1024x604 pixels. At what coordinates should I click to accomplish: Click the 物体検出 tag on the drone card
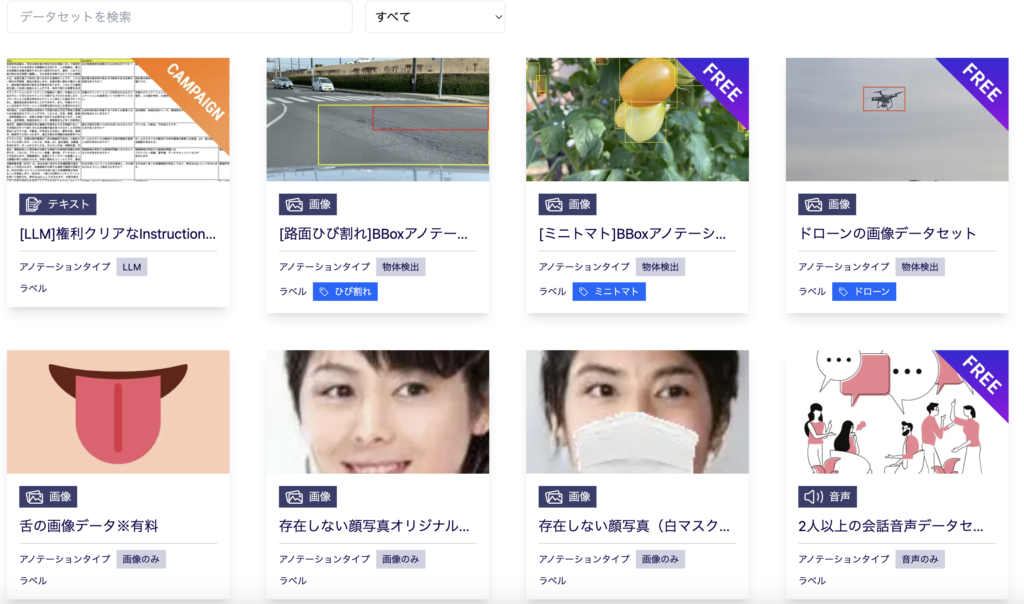[920, 267]
